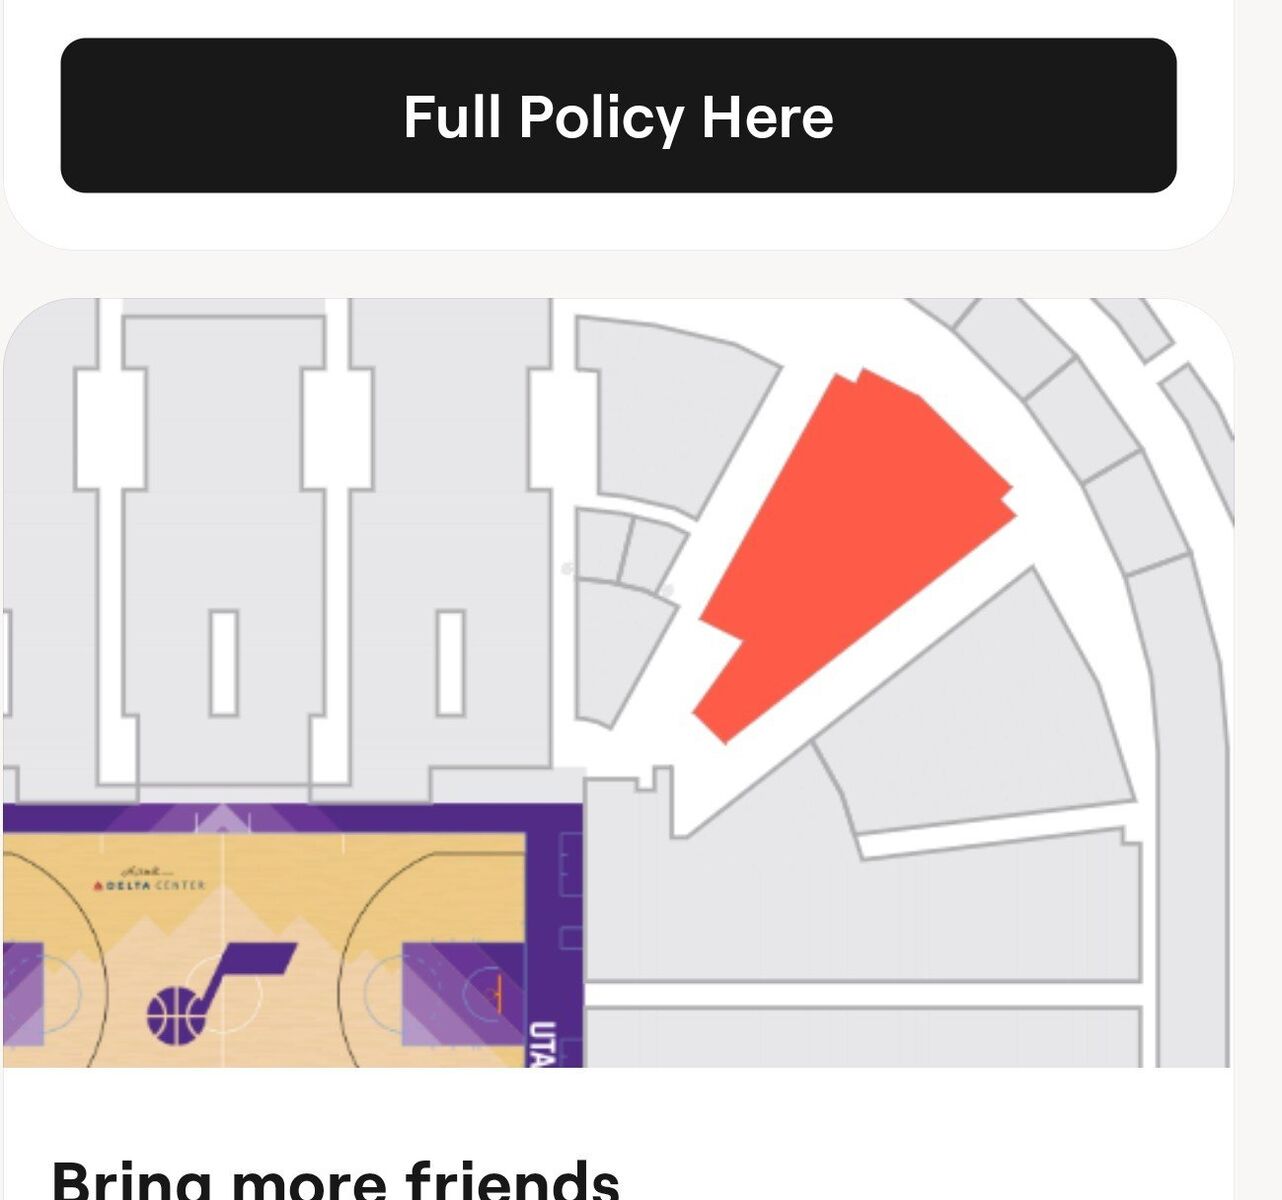The image size is (1282, 1200).
Task: Click the Full Policy Here button
Action: (x=618, y=116)
